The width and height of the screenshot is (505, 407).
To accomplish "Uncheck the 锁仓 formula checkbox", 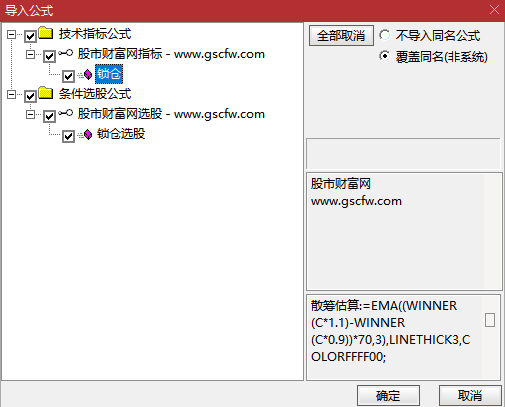I will 68,76.
